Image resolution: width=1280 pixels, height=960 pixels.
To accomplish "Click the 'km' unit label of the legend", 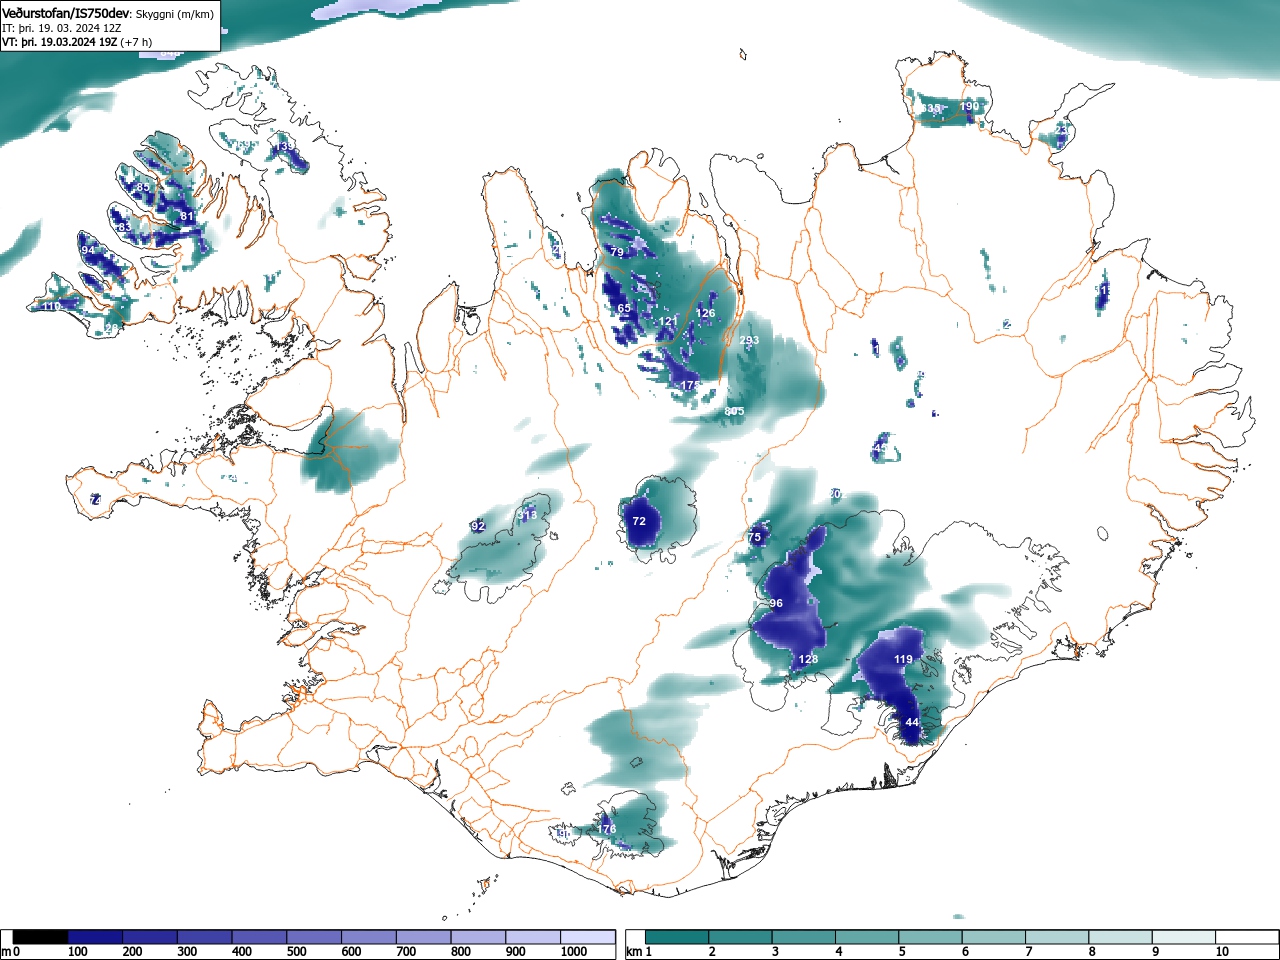I will tap(633, 952).
